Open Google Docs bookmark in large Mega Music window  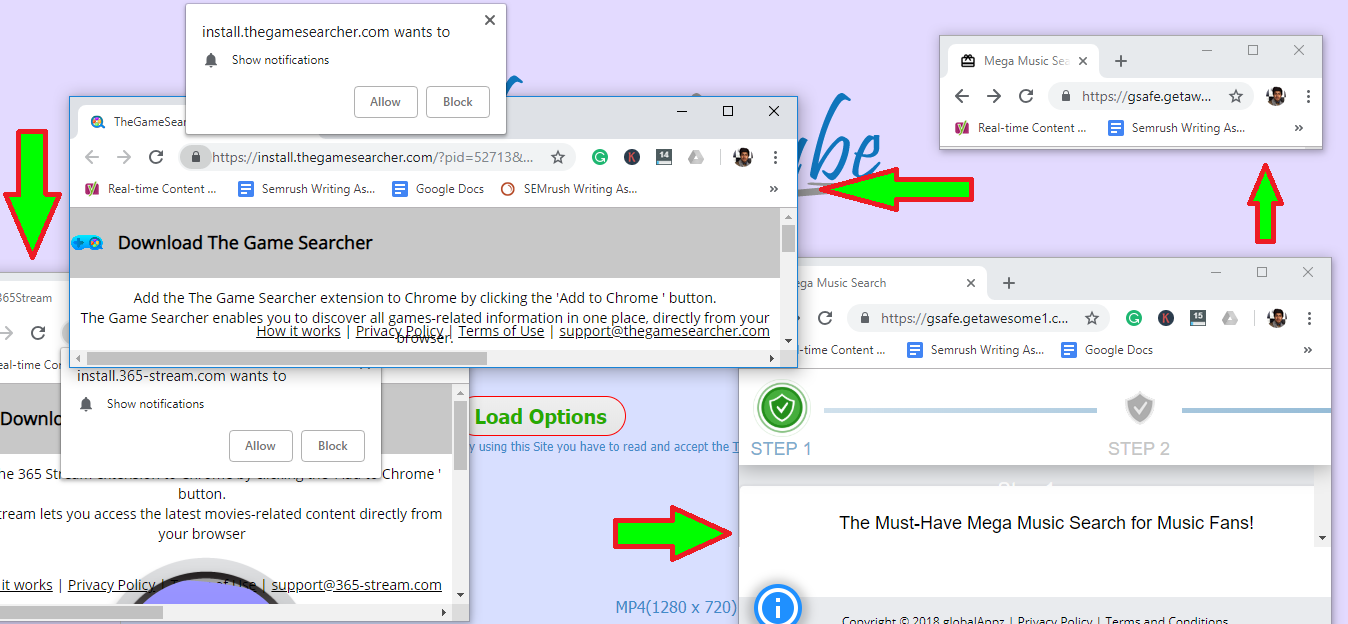point(1107,350)
